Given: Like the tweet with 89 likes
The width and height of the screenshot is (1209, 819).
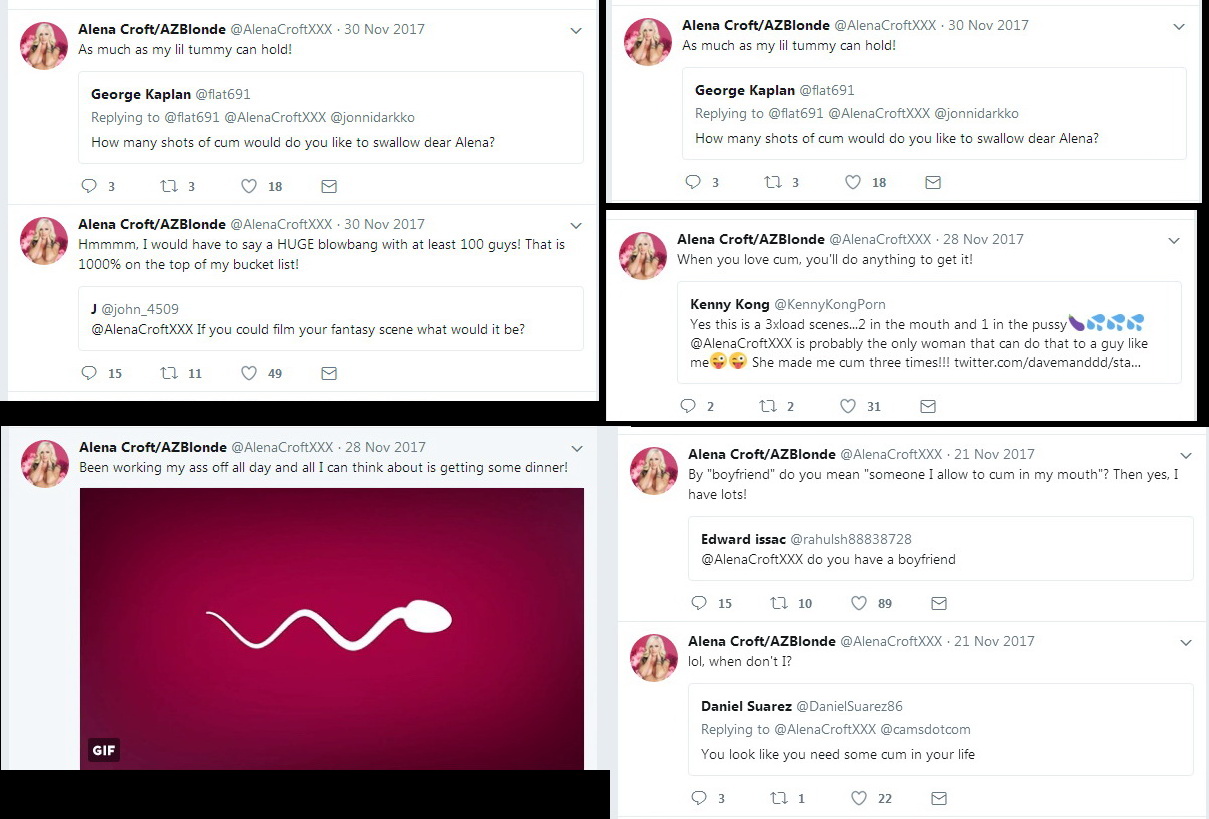Looking at the screenshot, I should [x=858, y=603].
